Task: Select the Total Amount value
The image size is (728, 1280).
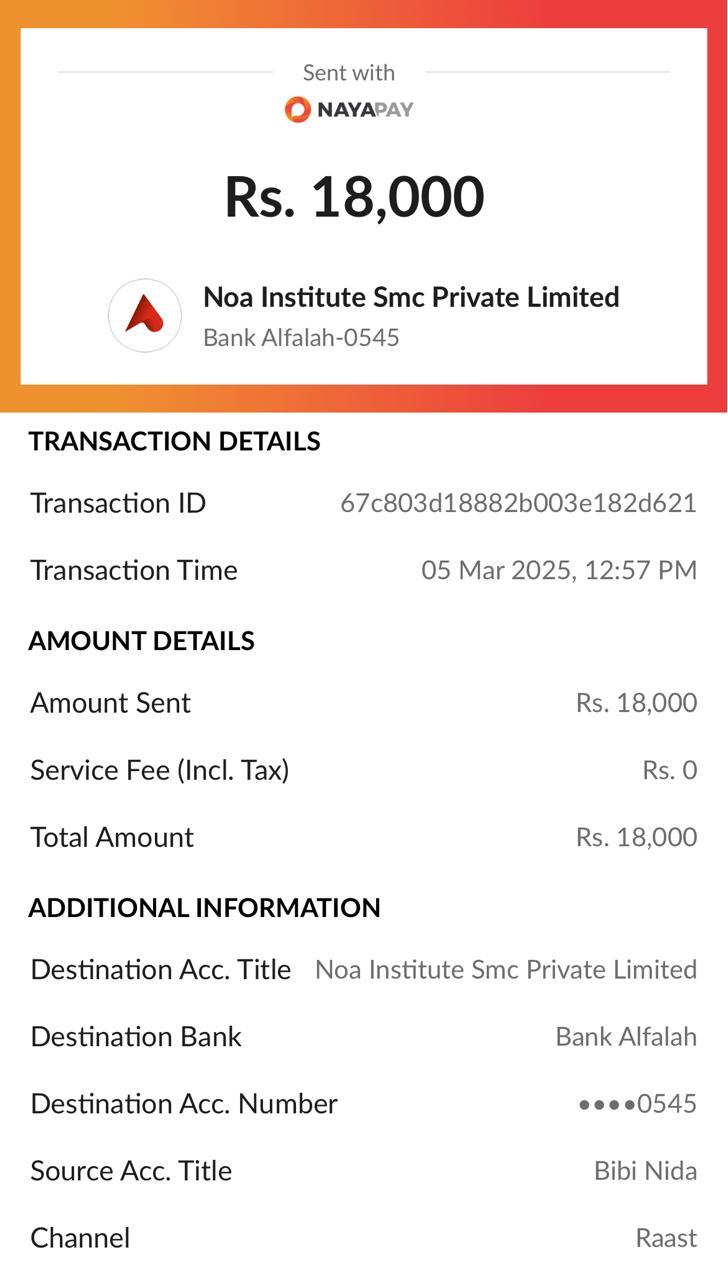Action: pos(636,837)
